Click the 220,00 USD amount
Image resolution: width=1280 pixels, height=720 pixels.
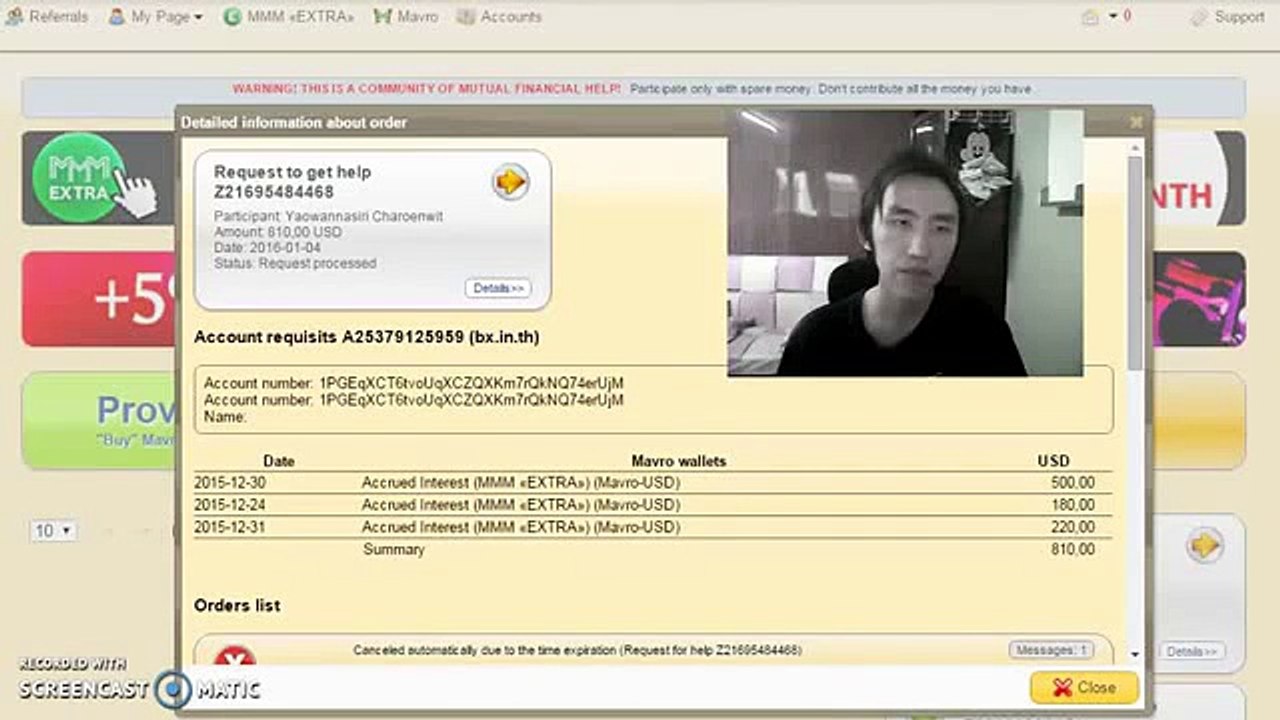click(x=1071, y=527)
